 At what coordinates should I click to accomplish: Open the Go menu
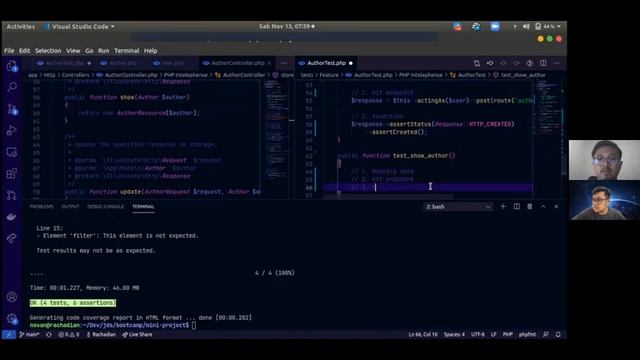click(x=89, y=51)
